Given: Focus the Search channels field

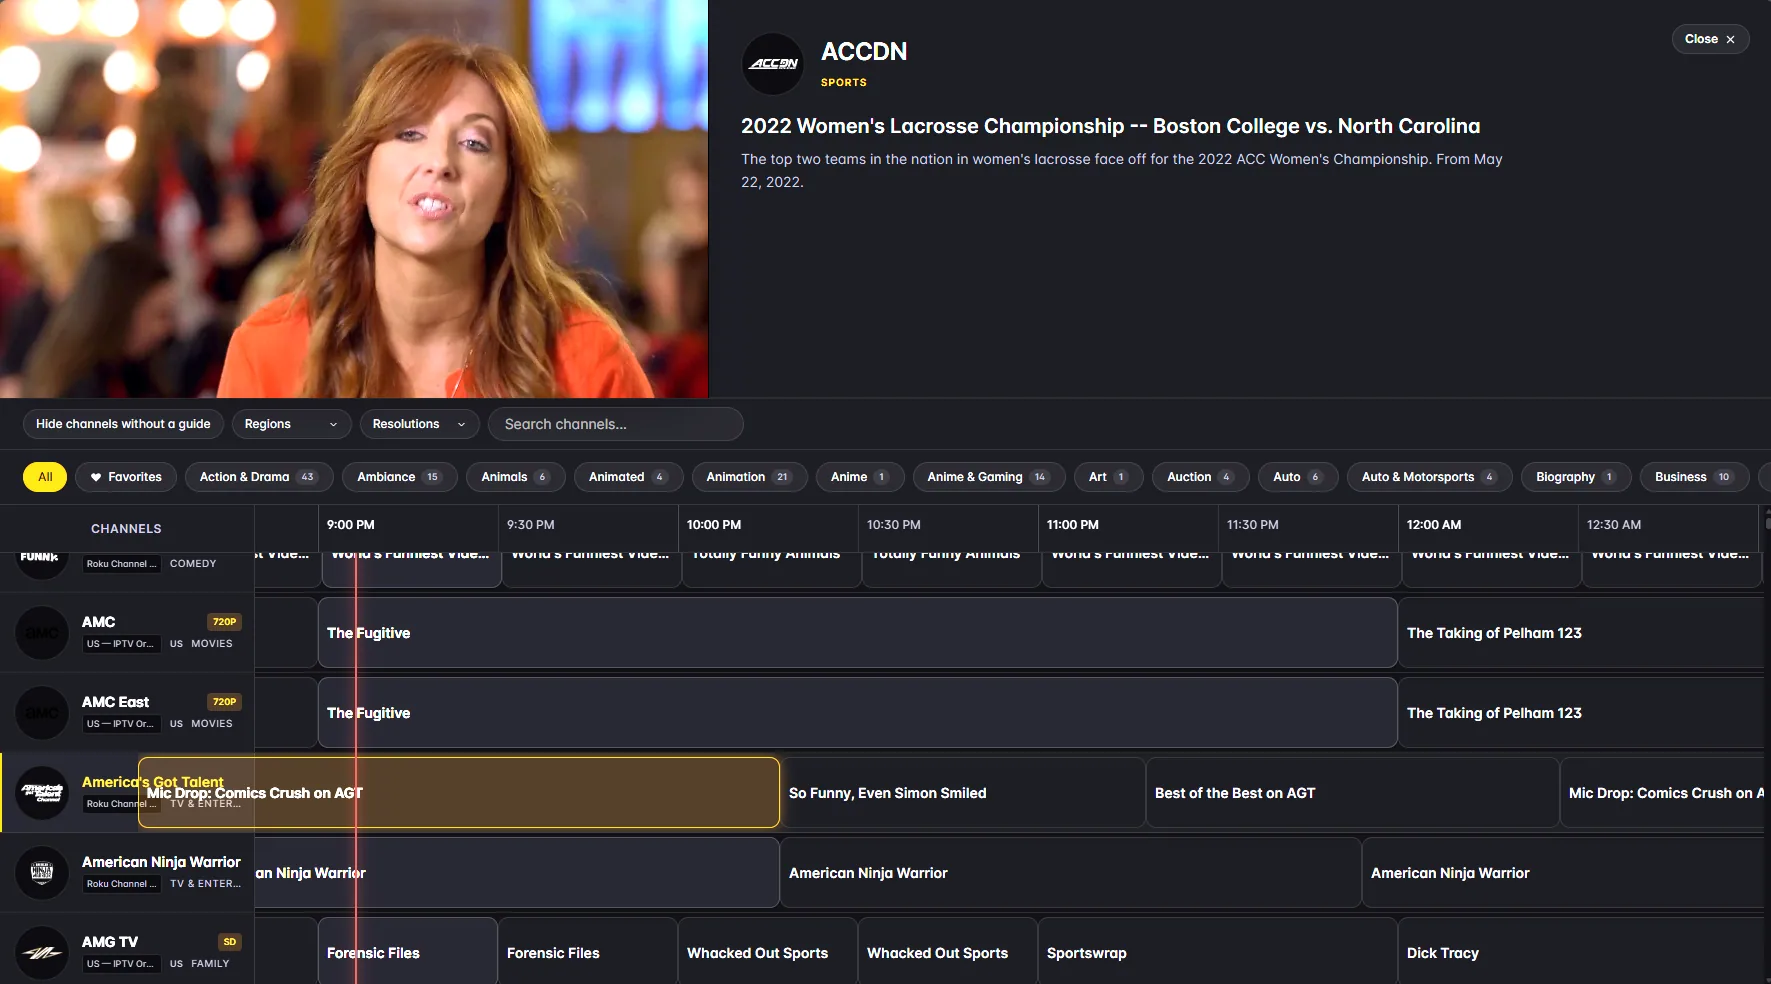Looking at the screenshot, I should [x=615, y=424].
